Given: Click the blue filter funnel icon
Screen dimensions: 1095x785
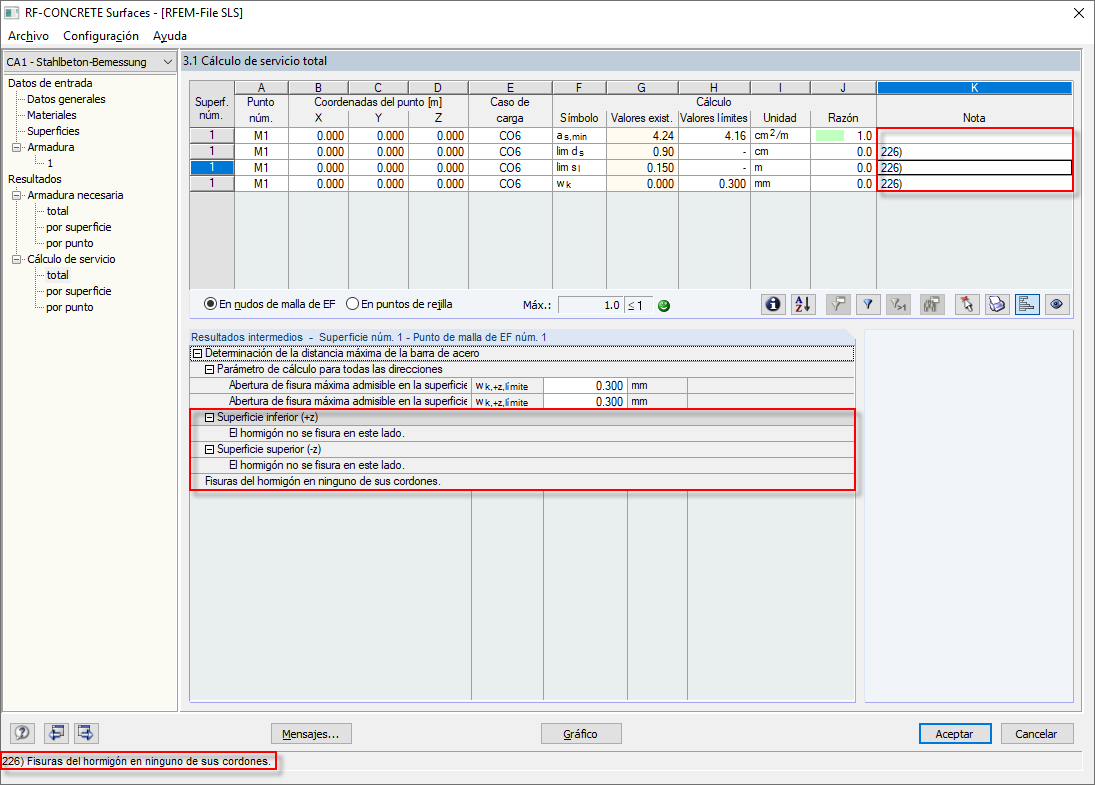Looking at the screenshot, I should point(868,305).
